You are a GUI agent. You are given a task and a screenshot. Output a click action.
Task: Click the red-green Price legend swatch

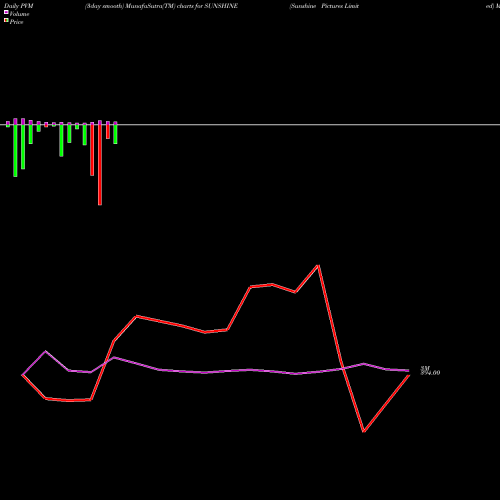[6, 21]
